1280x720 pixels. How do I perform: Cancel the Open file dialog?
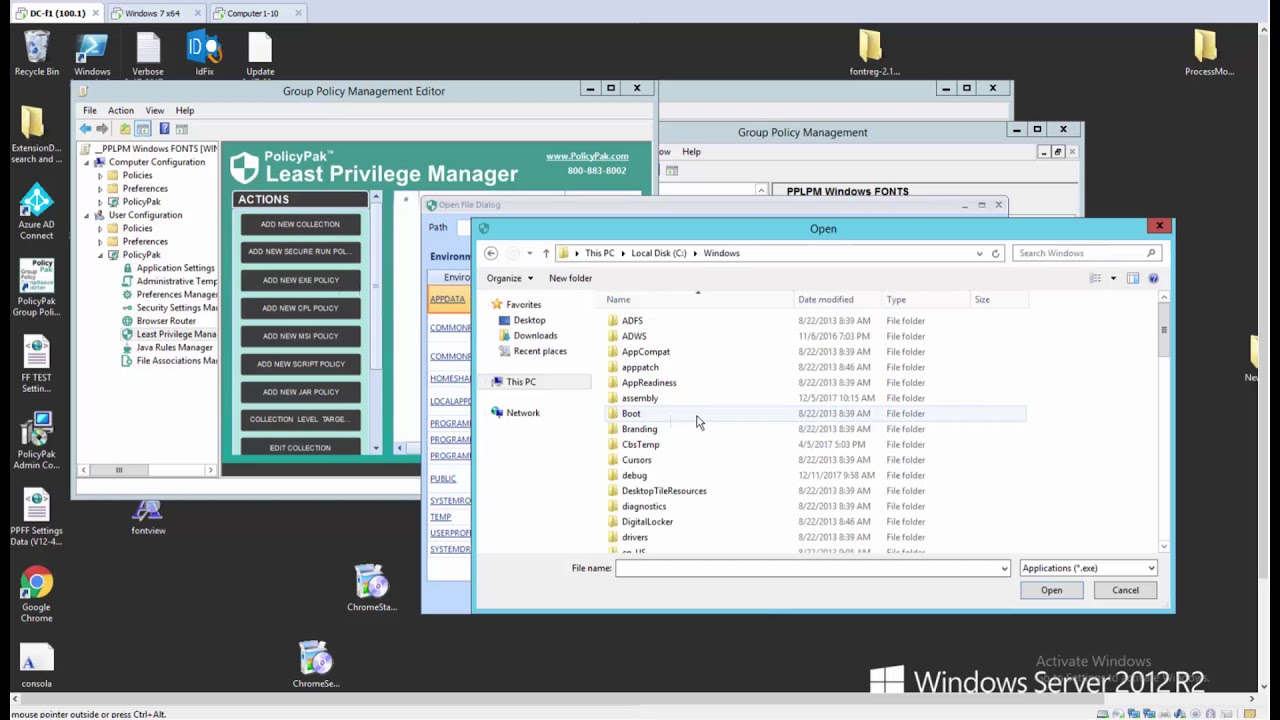click(1125, 590)
